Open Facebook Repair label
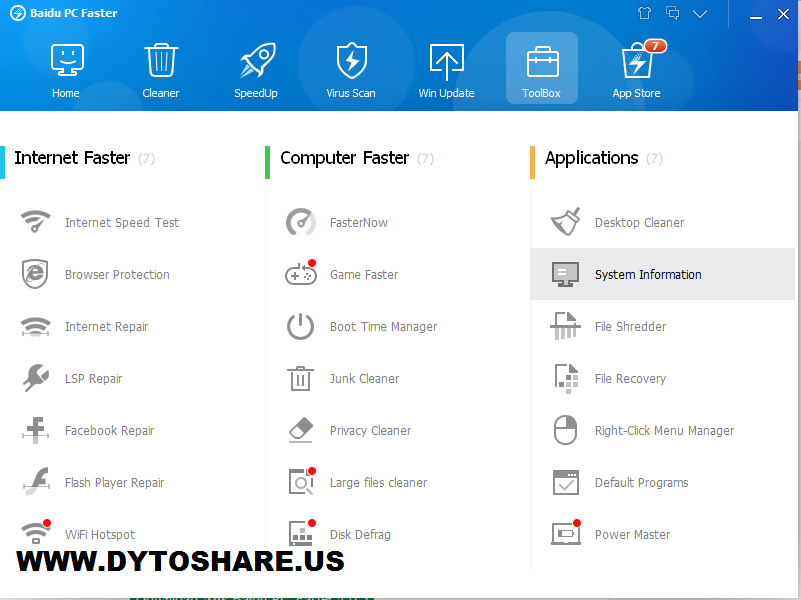The height and width of the screenshot is (600, 801). (x=109, y=431)
